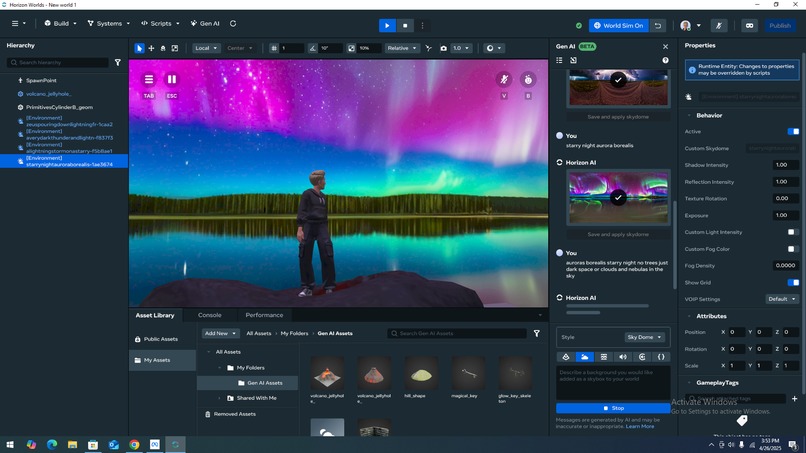Collapse the Behavior section
The height and width of the screenshot is (453, 806).
(x=689, y=116)
